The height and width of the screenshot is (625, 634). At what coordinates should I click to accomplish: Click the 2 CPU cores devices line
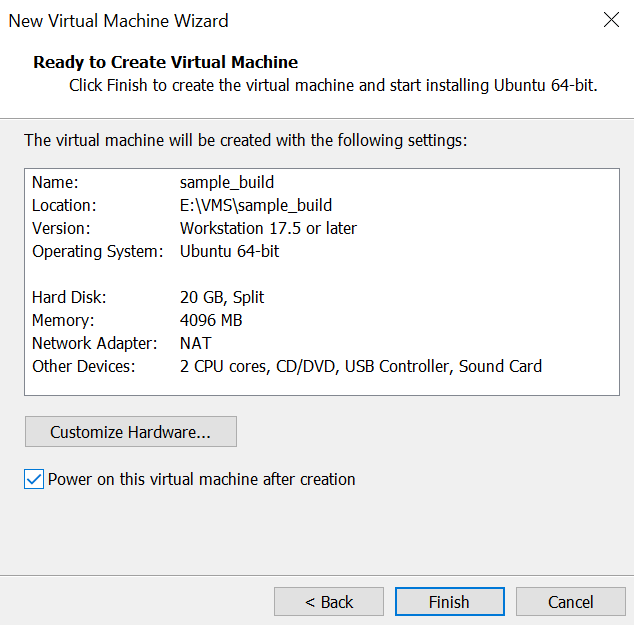click(x=361, y=366)
